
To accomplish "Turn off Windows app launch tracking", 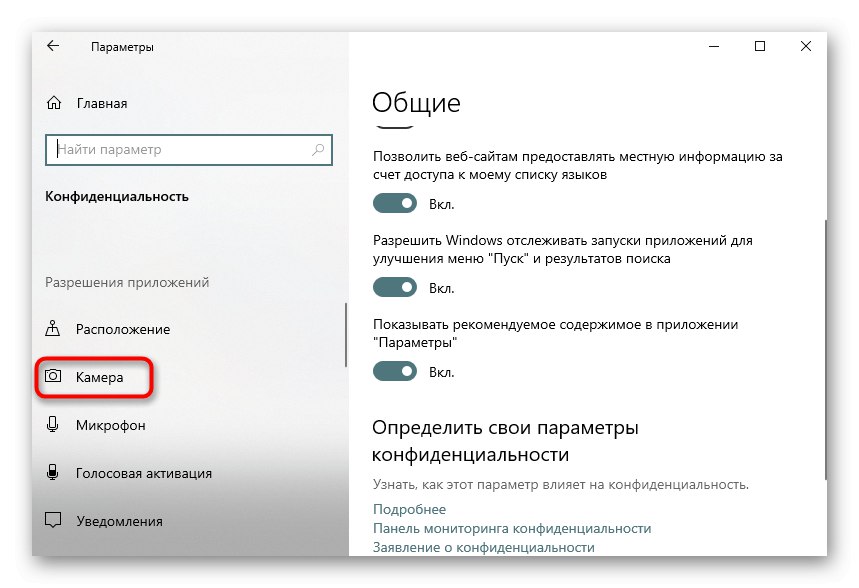I will click(x=394, y=287).
